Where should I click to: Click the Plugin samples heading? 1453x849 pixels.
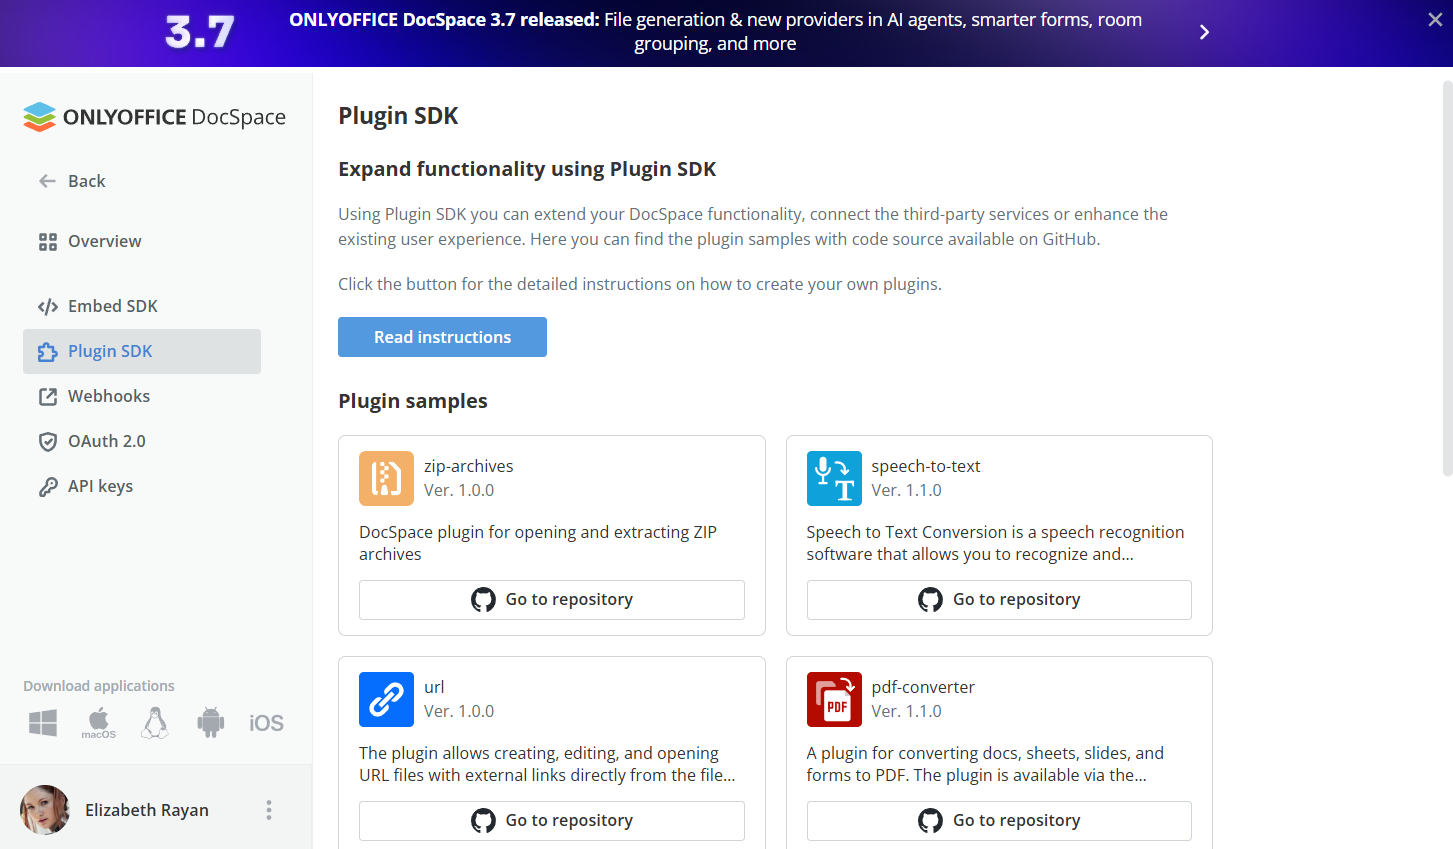[x=413, y=401]
